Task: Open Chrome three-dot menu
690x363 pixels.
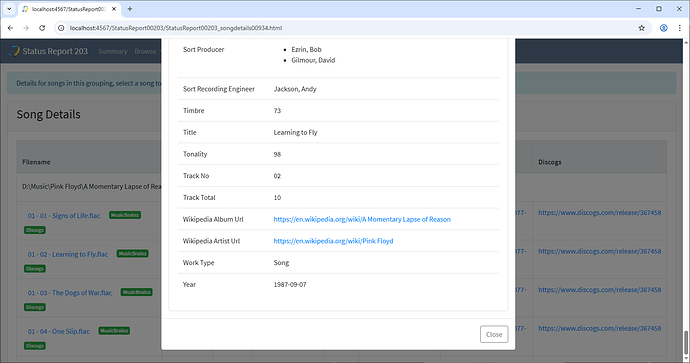Action: [679, 28]
